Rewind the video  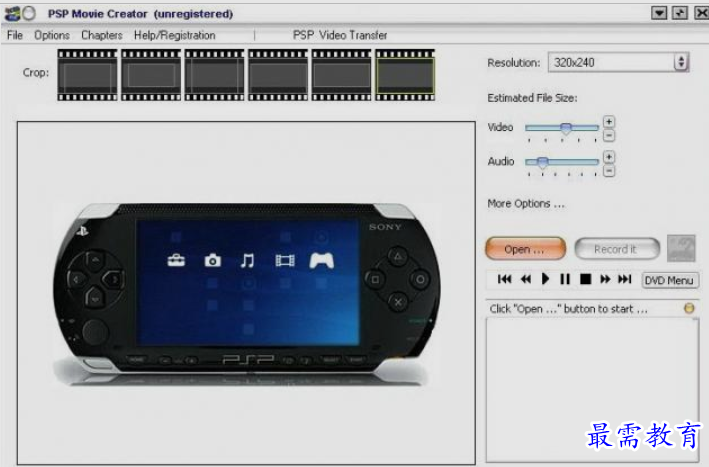525,279
